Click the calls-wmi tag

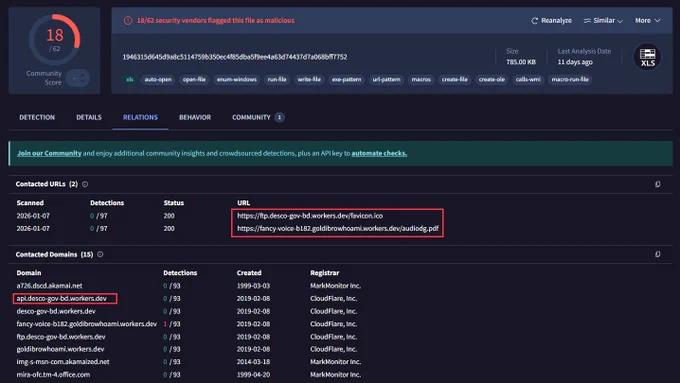click(528, 79)
